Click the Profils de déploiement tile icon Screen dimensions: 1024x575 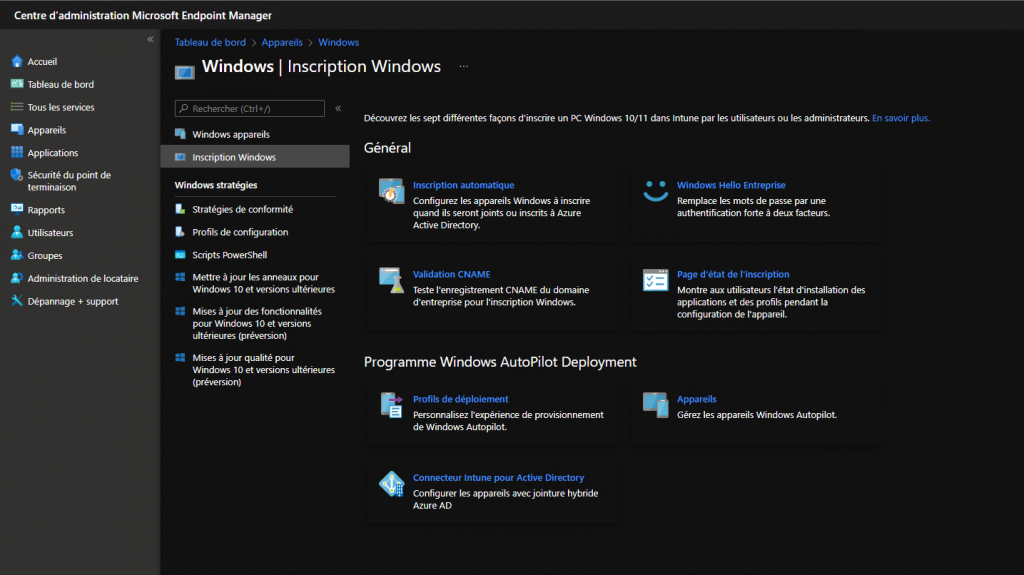(391, 404)
